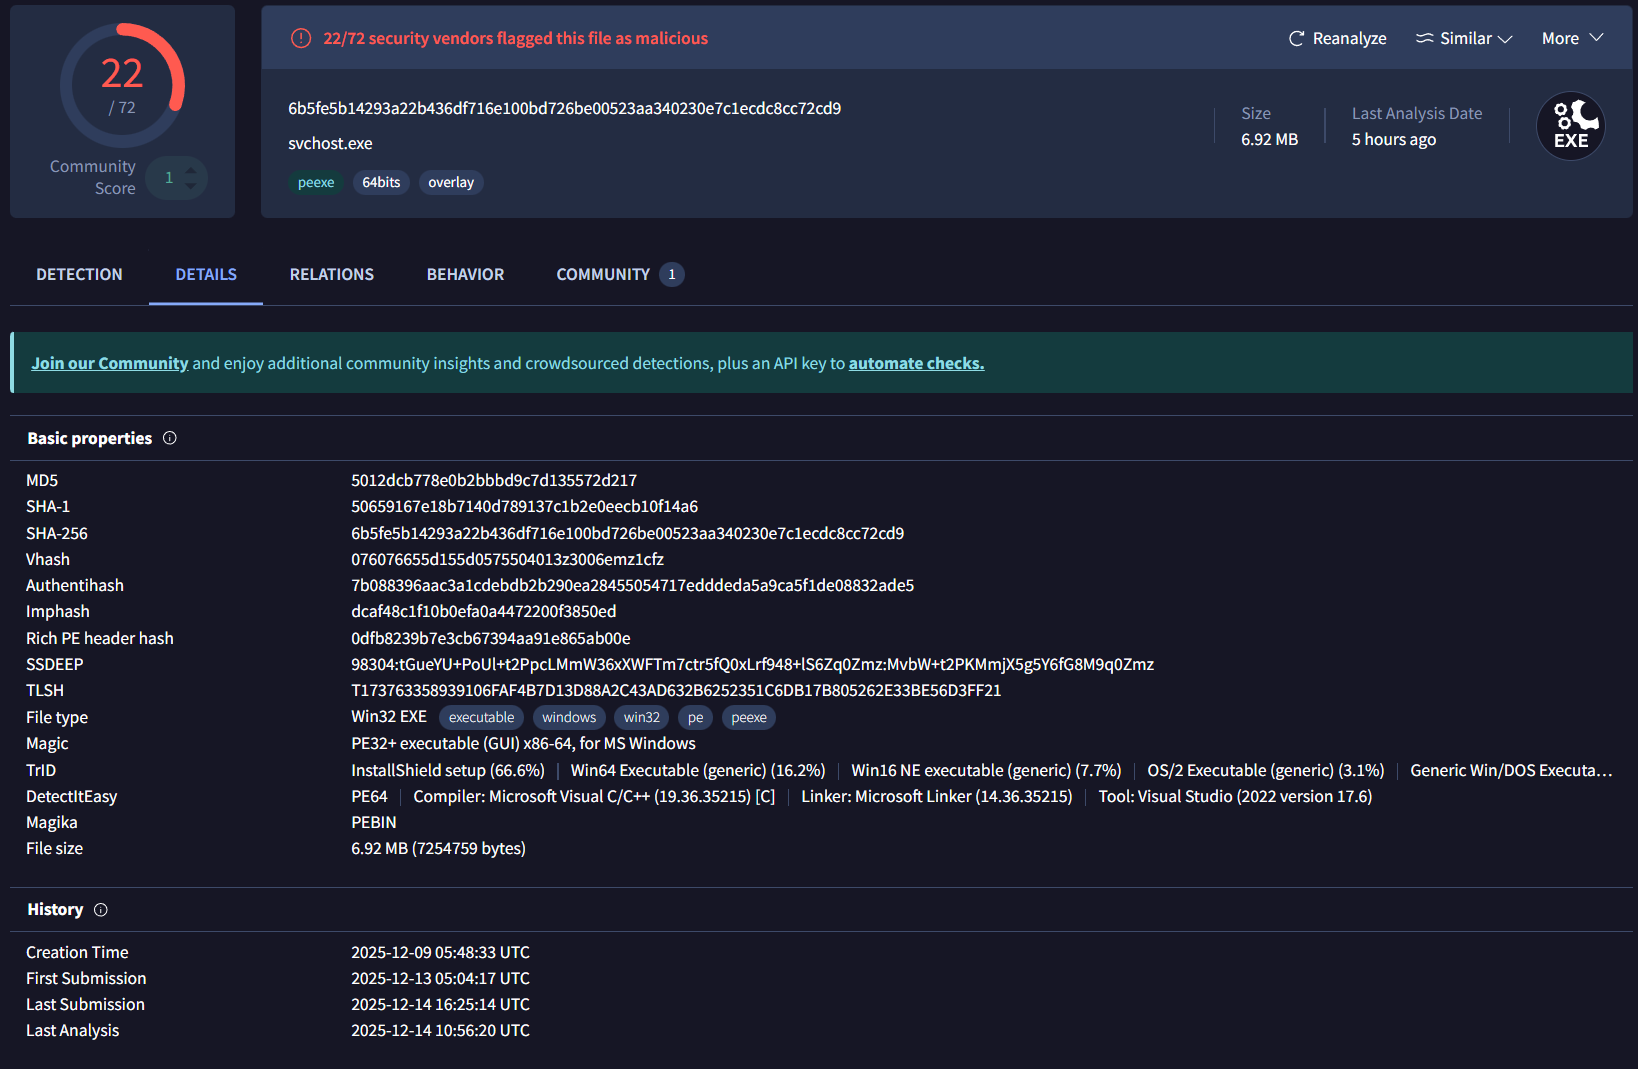This screenshot has width=1638, height=1069.
Task: Increase the Community Score with the stepper arrow
Action: coord(190,171)
